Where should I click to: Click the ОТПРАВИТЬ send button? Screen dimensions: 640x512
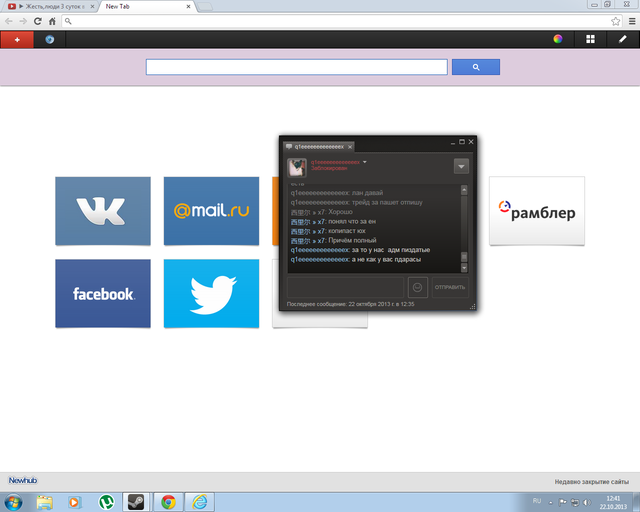click(450, 287)
